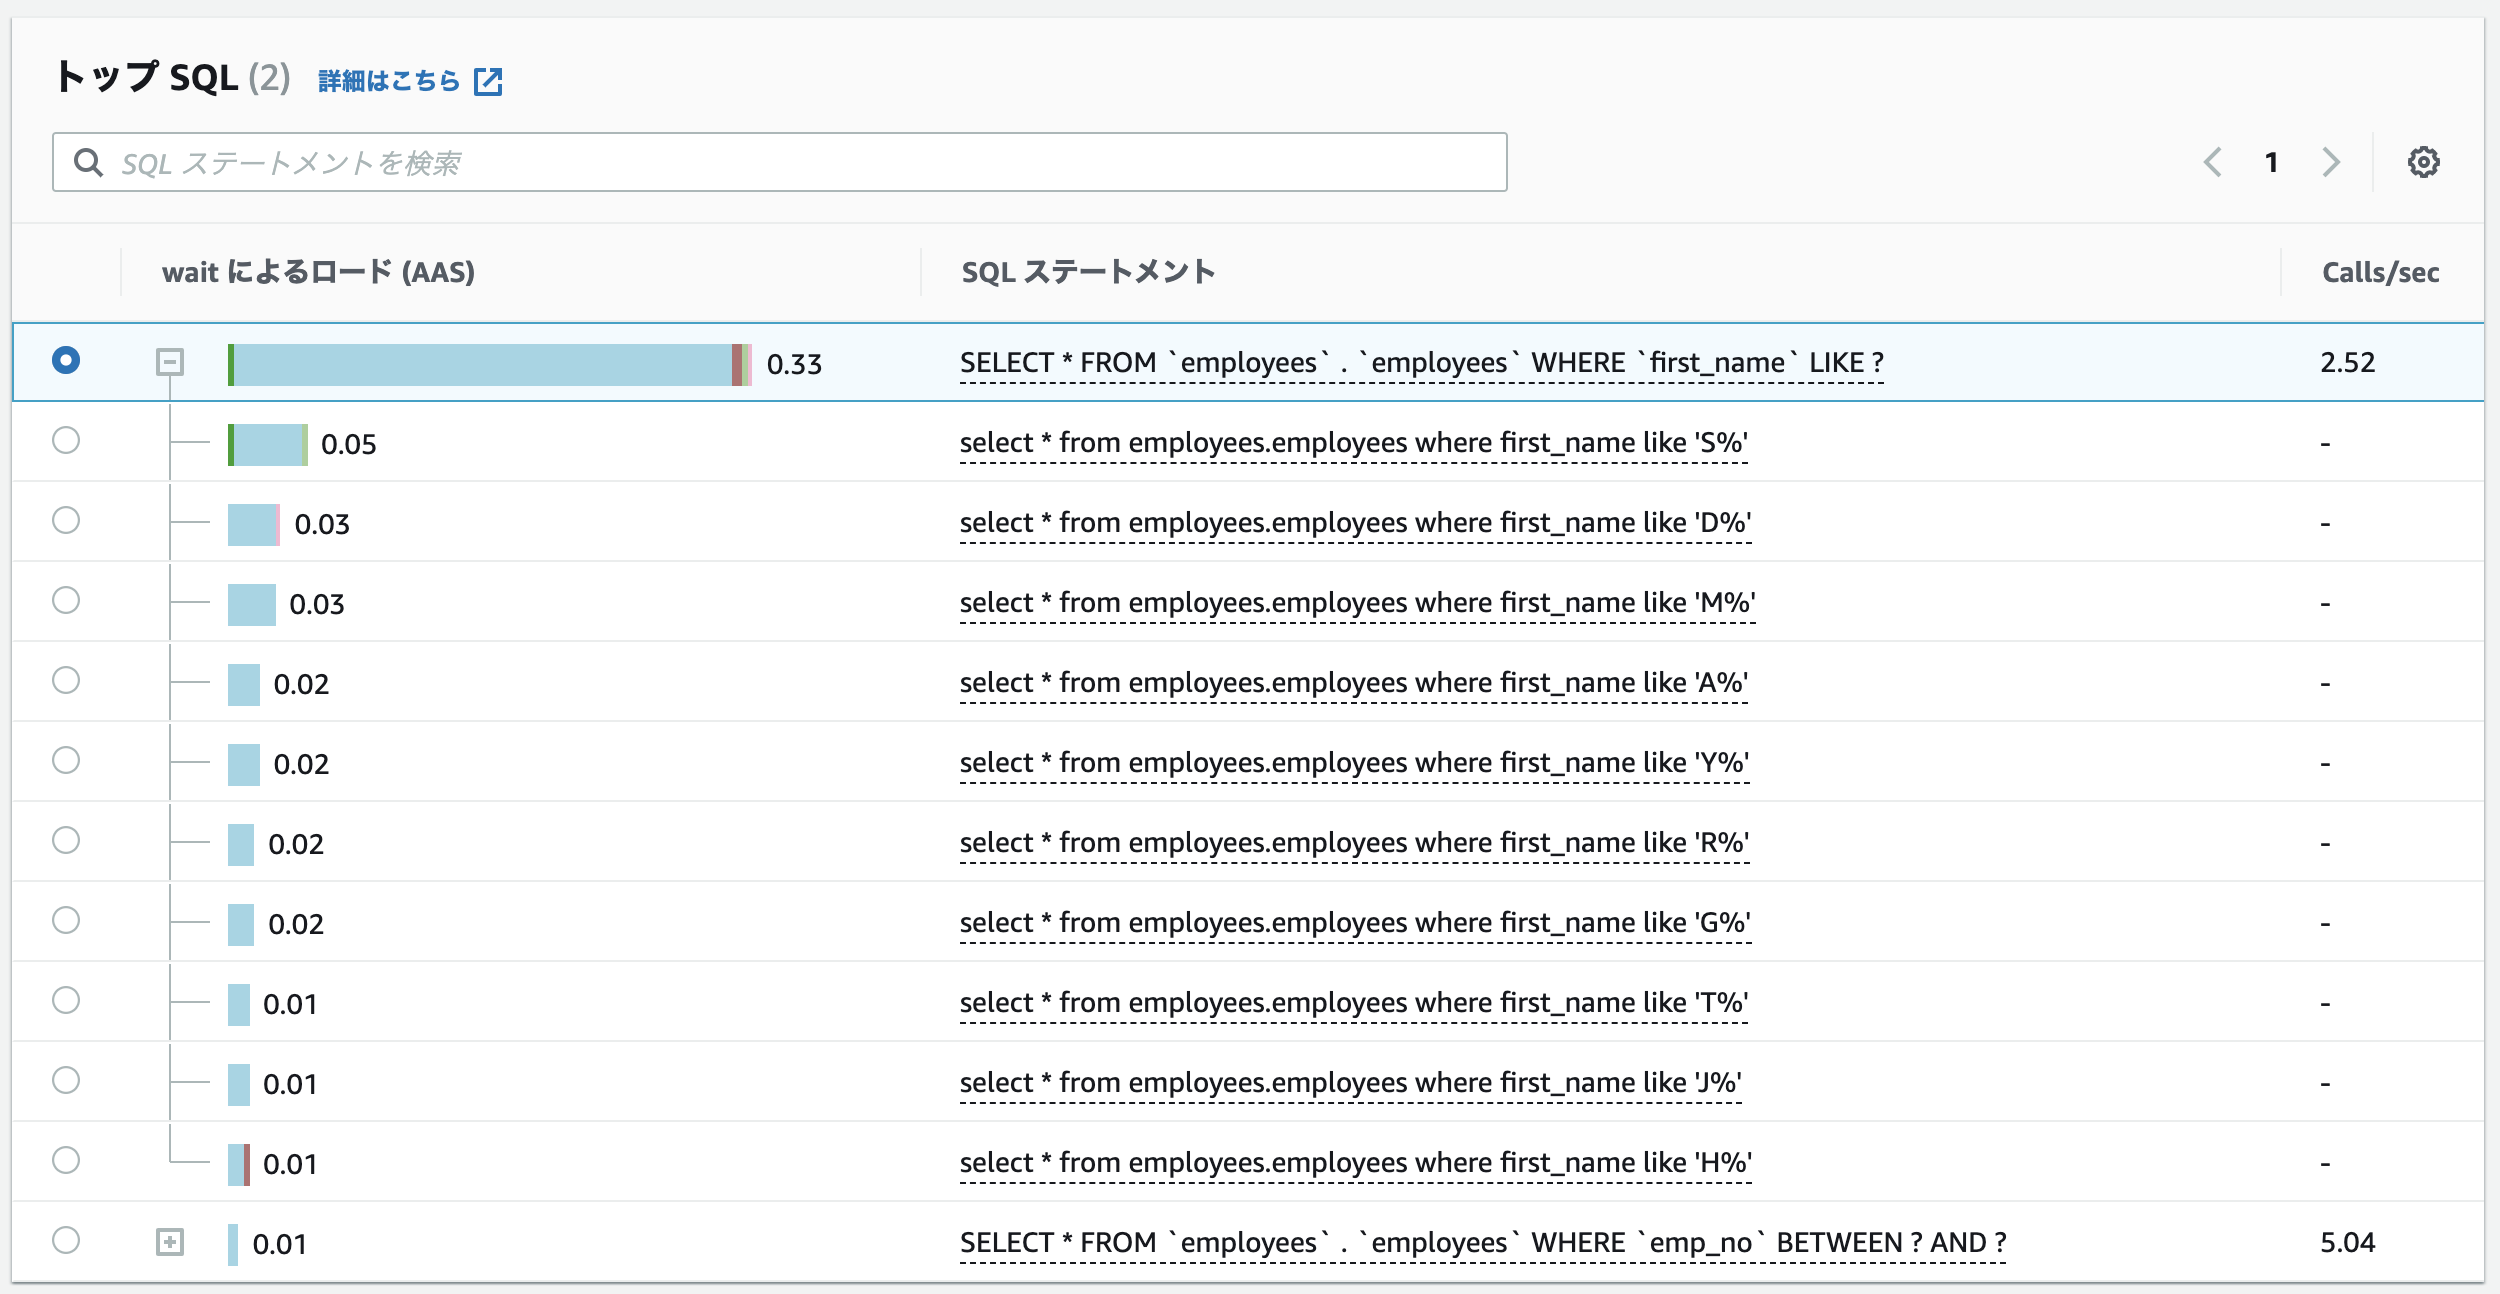Open the like 'D%' SQL statement

tap(1355, 523)
